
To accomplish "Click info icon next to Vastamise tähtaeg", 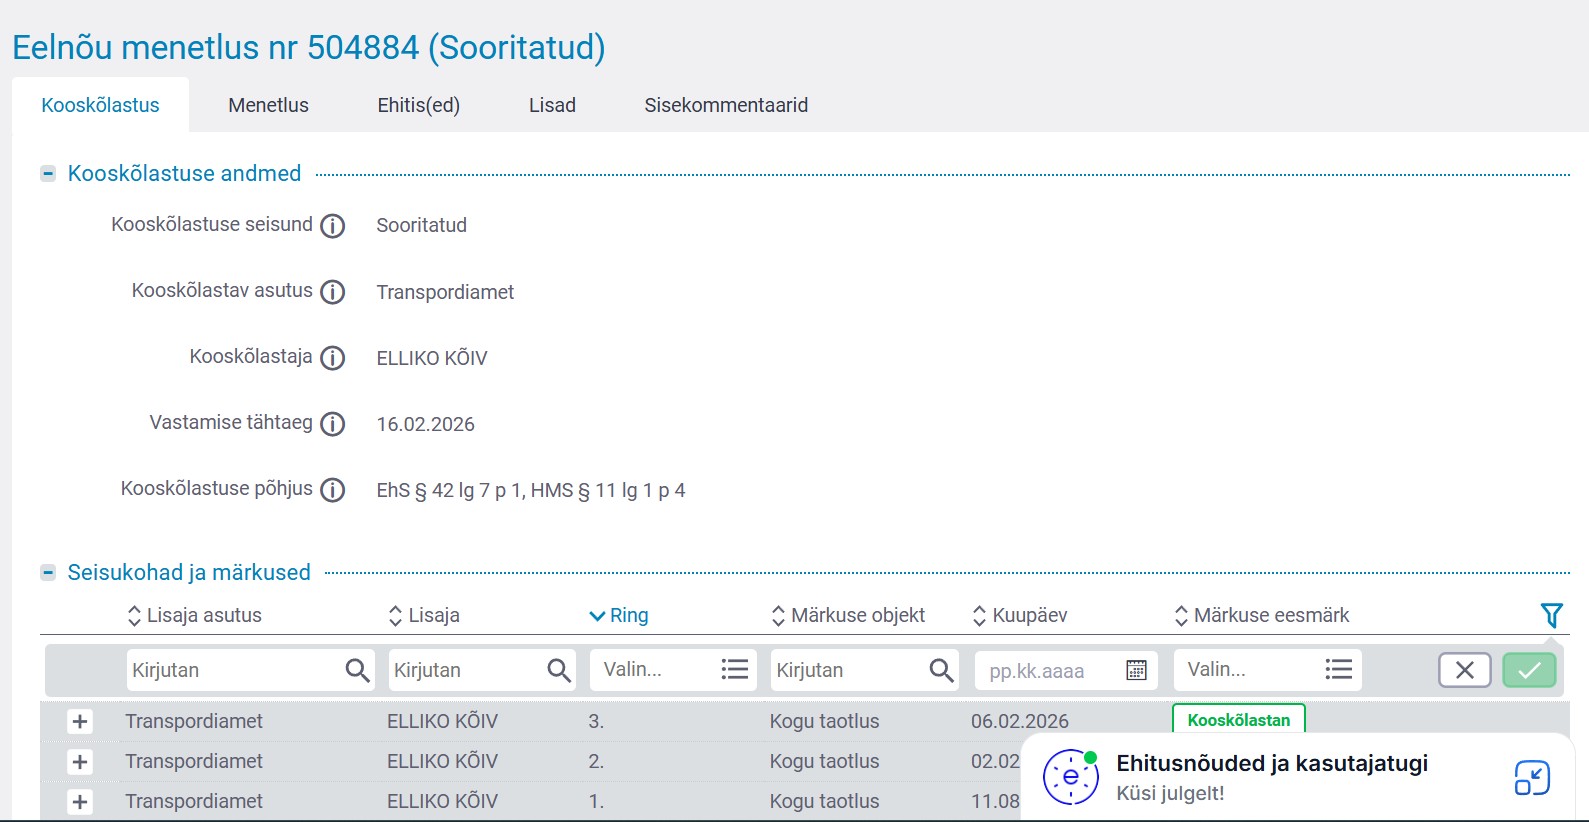I will (x=332, y=424).
